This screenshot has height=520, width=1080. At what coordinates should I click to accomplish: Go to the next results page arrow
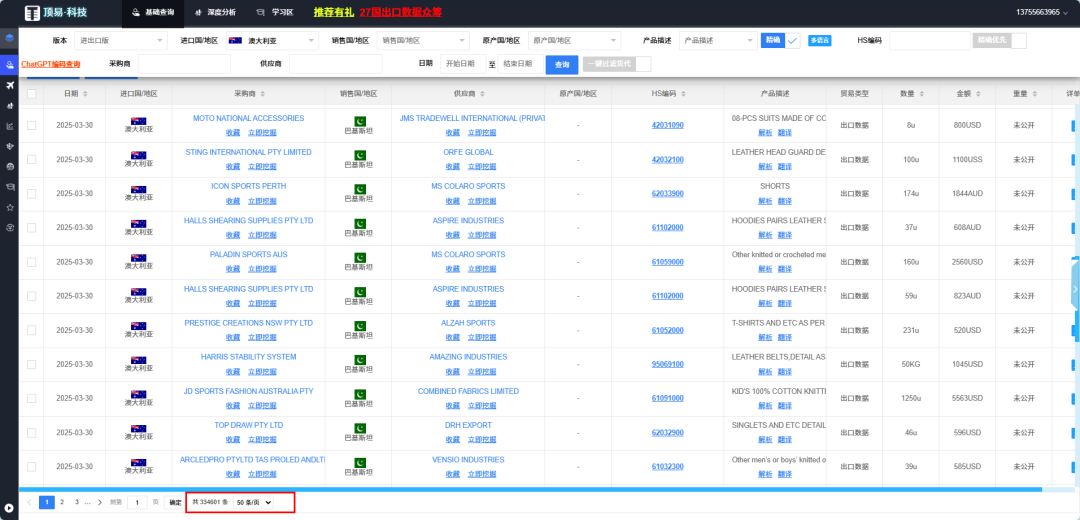[100, 502]
